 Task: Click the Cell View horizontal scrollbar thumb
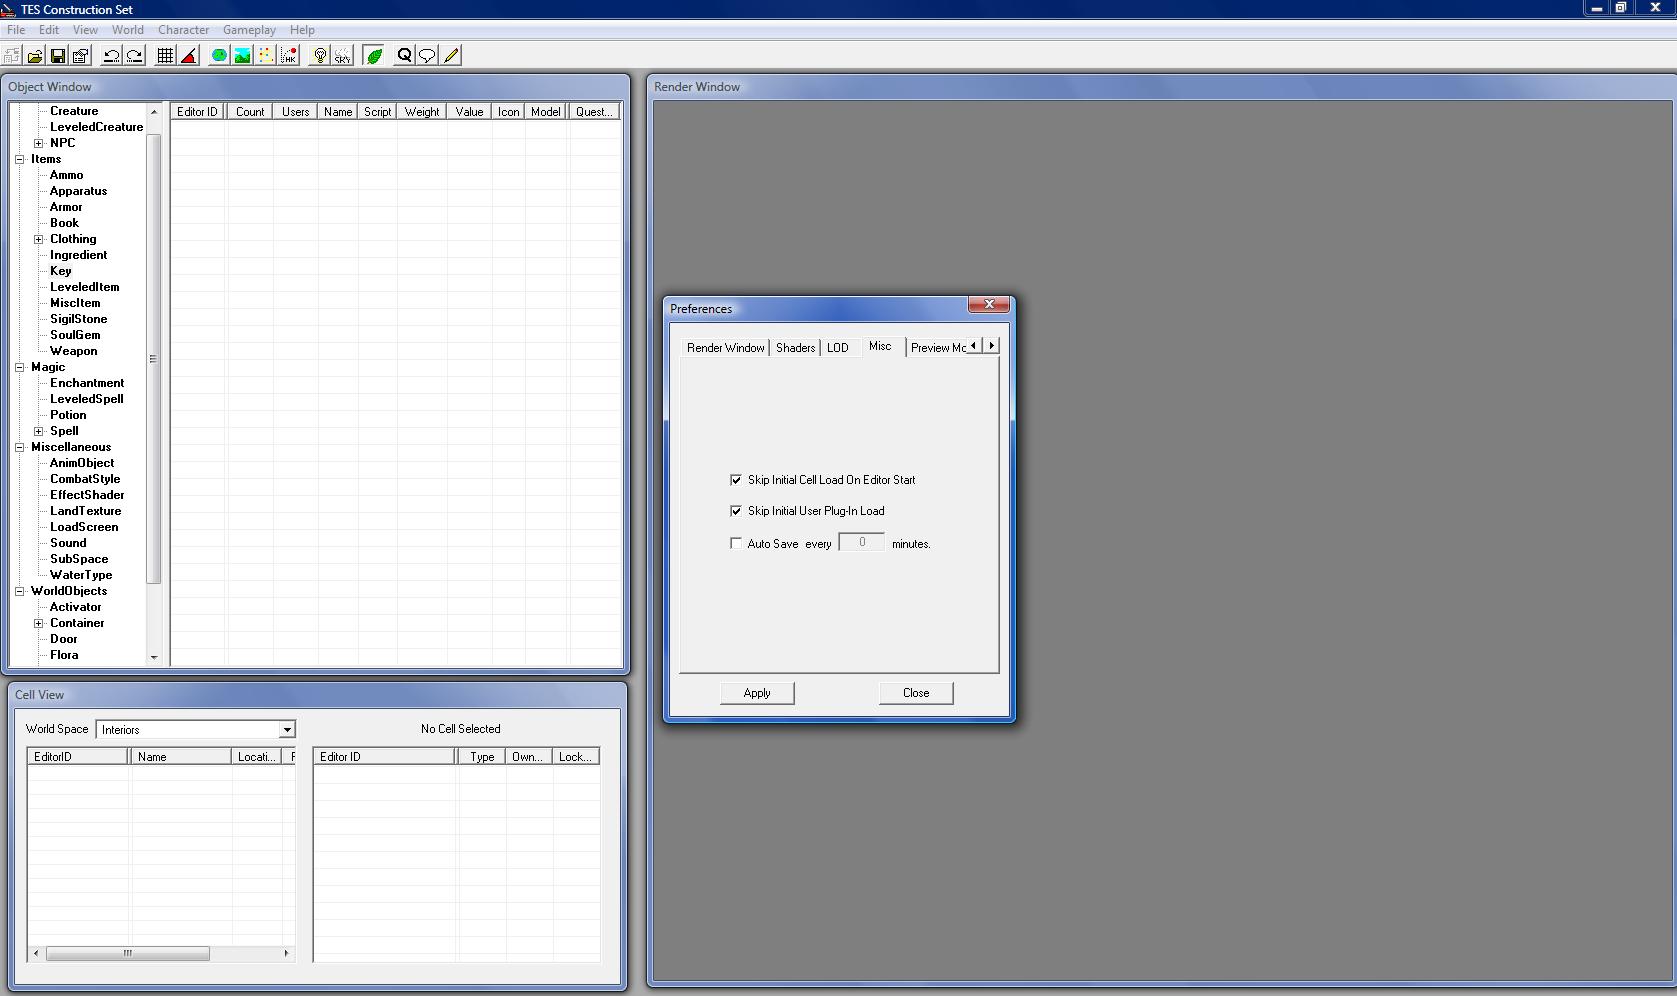click(128, 953)
